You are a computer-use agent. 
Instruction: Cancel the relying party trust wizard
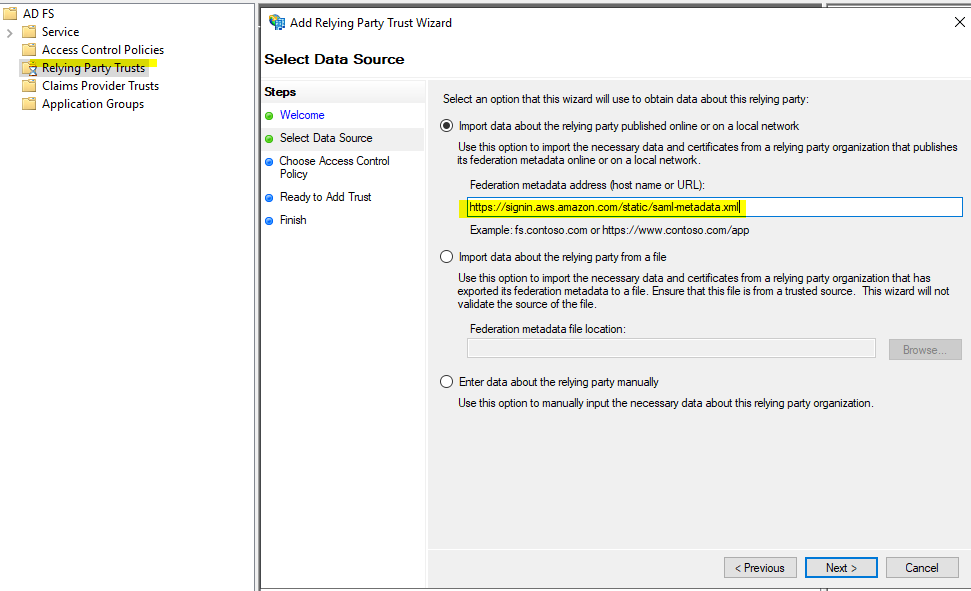tap(922, 567)
